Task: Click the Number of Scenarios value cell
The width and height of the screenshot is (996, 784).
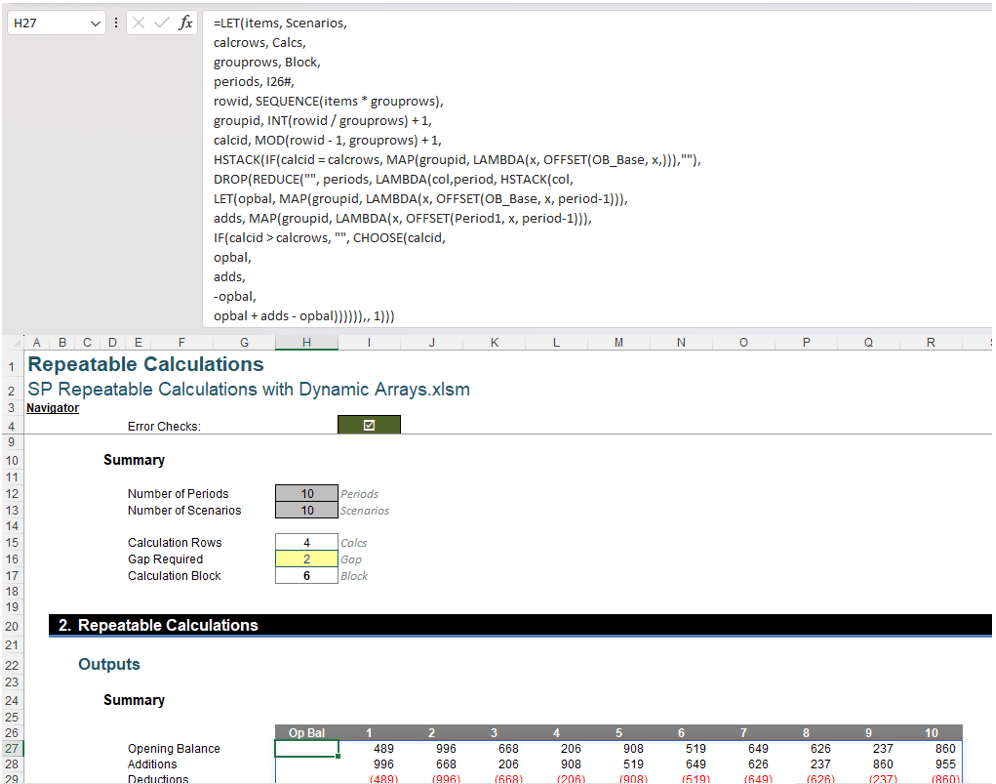Action: point(306,510)
